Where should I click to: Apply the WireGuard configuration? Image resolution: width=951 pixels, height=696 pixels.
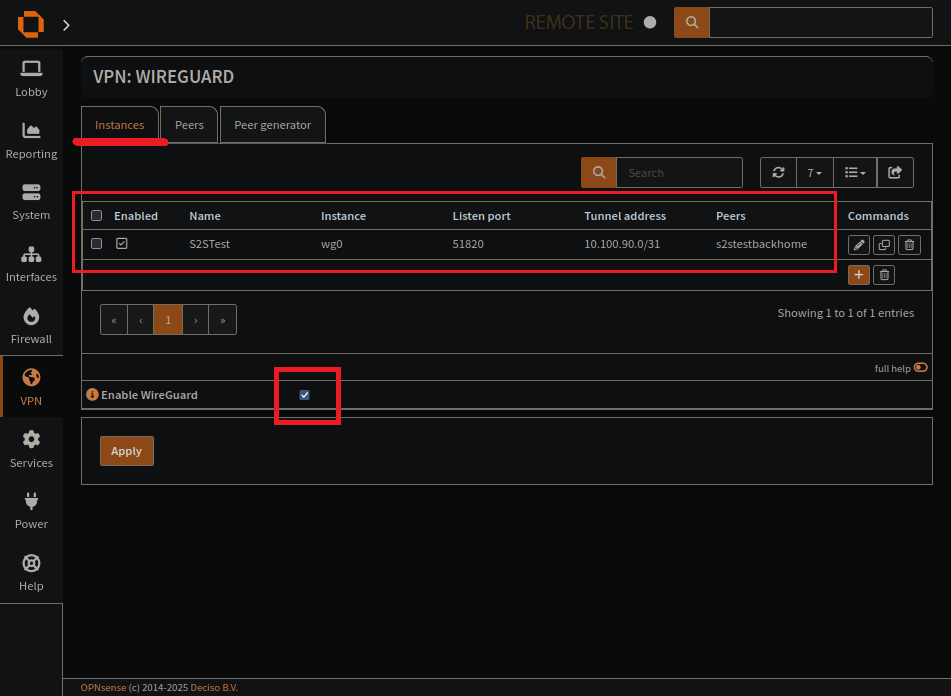(127, 451)
